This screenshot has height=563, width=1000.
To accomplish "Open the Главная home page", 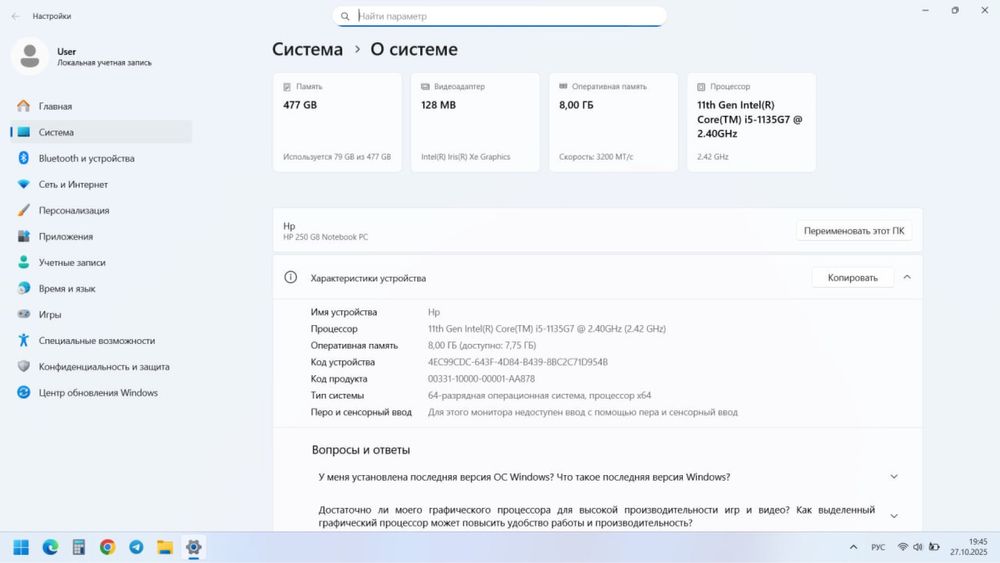I will pos(101,106).
